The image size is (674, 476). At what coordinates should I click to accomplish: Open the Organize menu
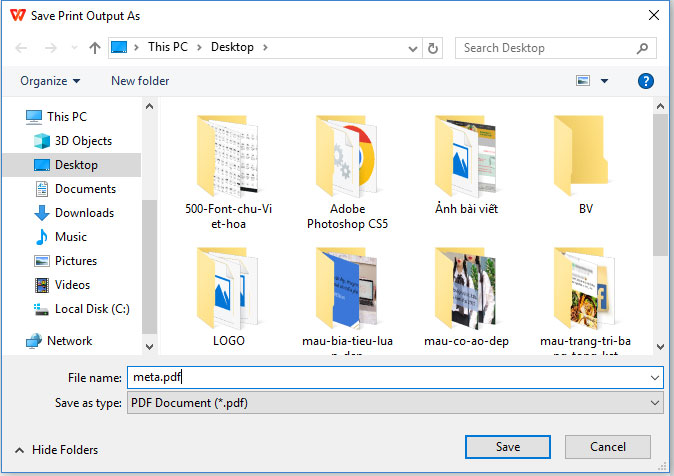[49, 81]
